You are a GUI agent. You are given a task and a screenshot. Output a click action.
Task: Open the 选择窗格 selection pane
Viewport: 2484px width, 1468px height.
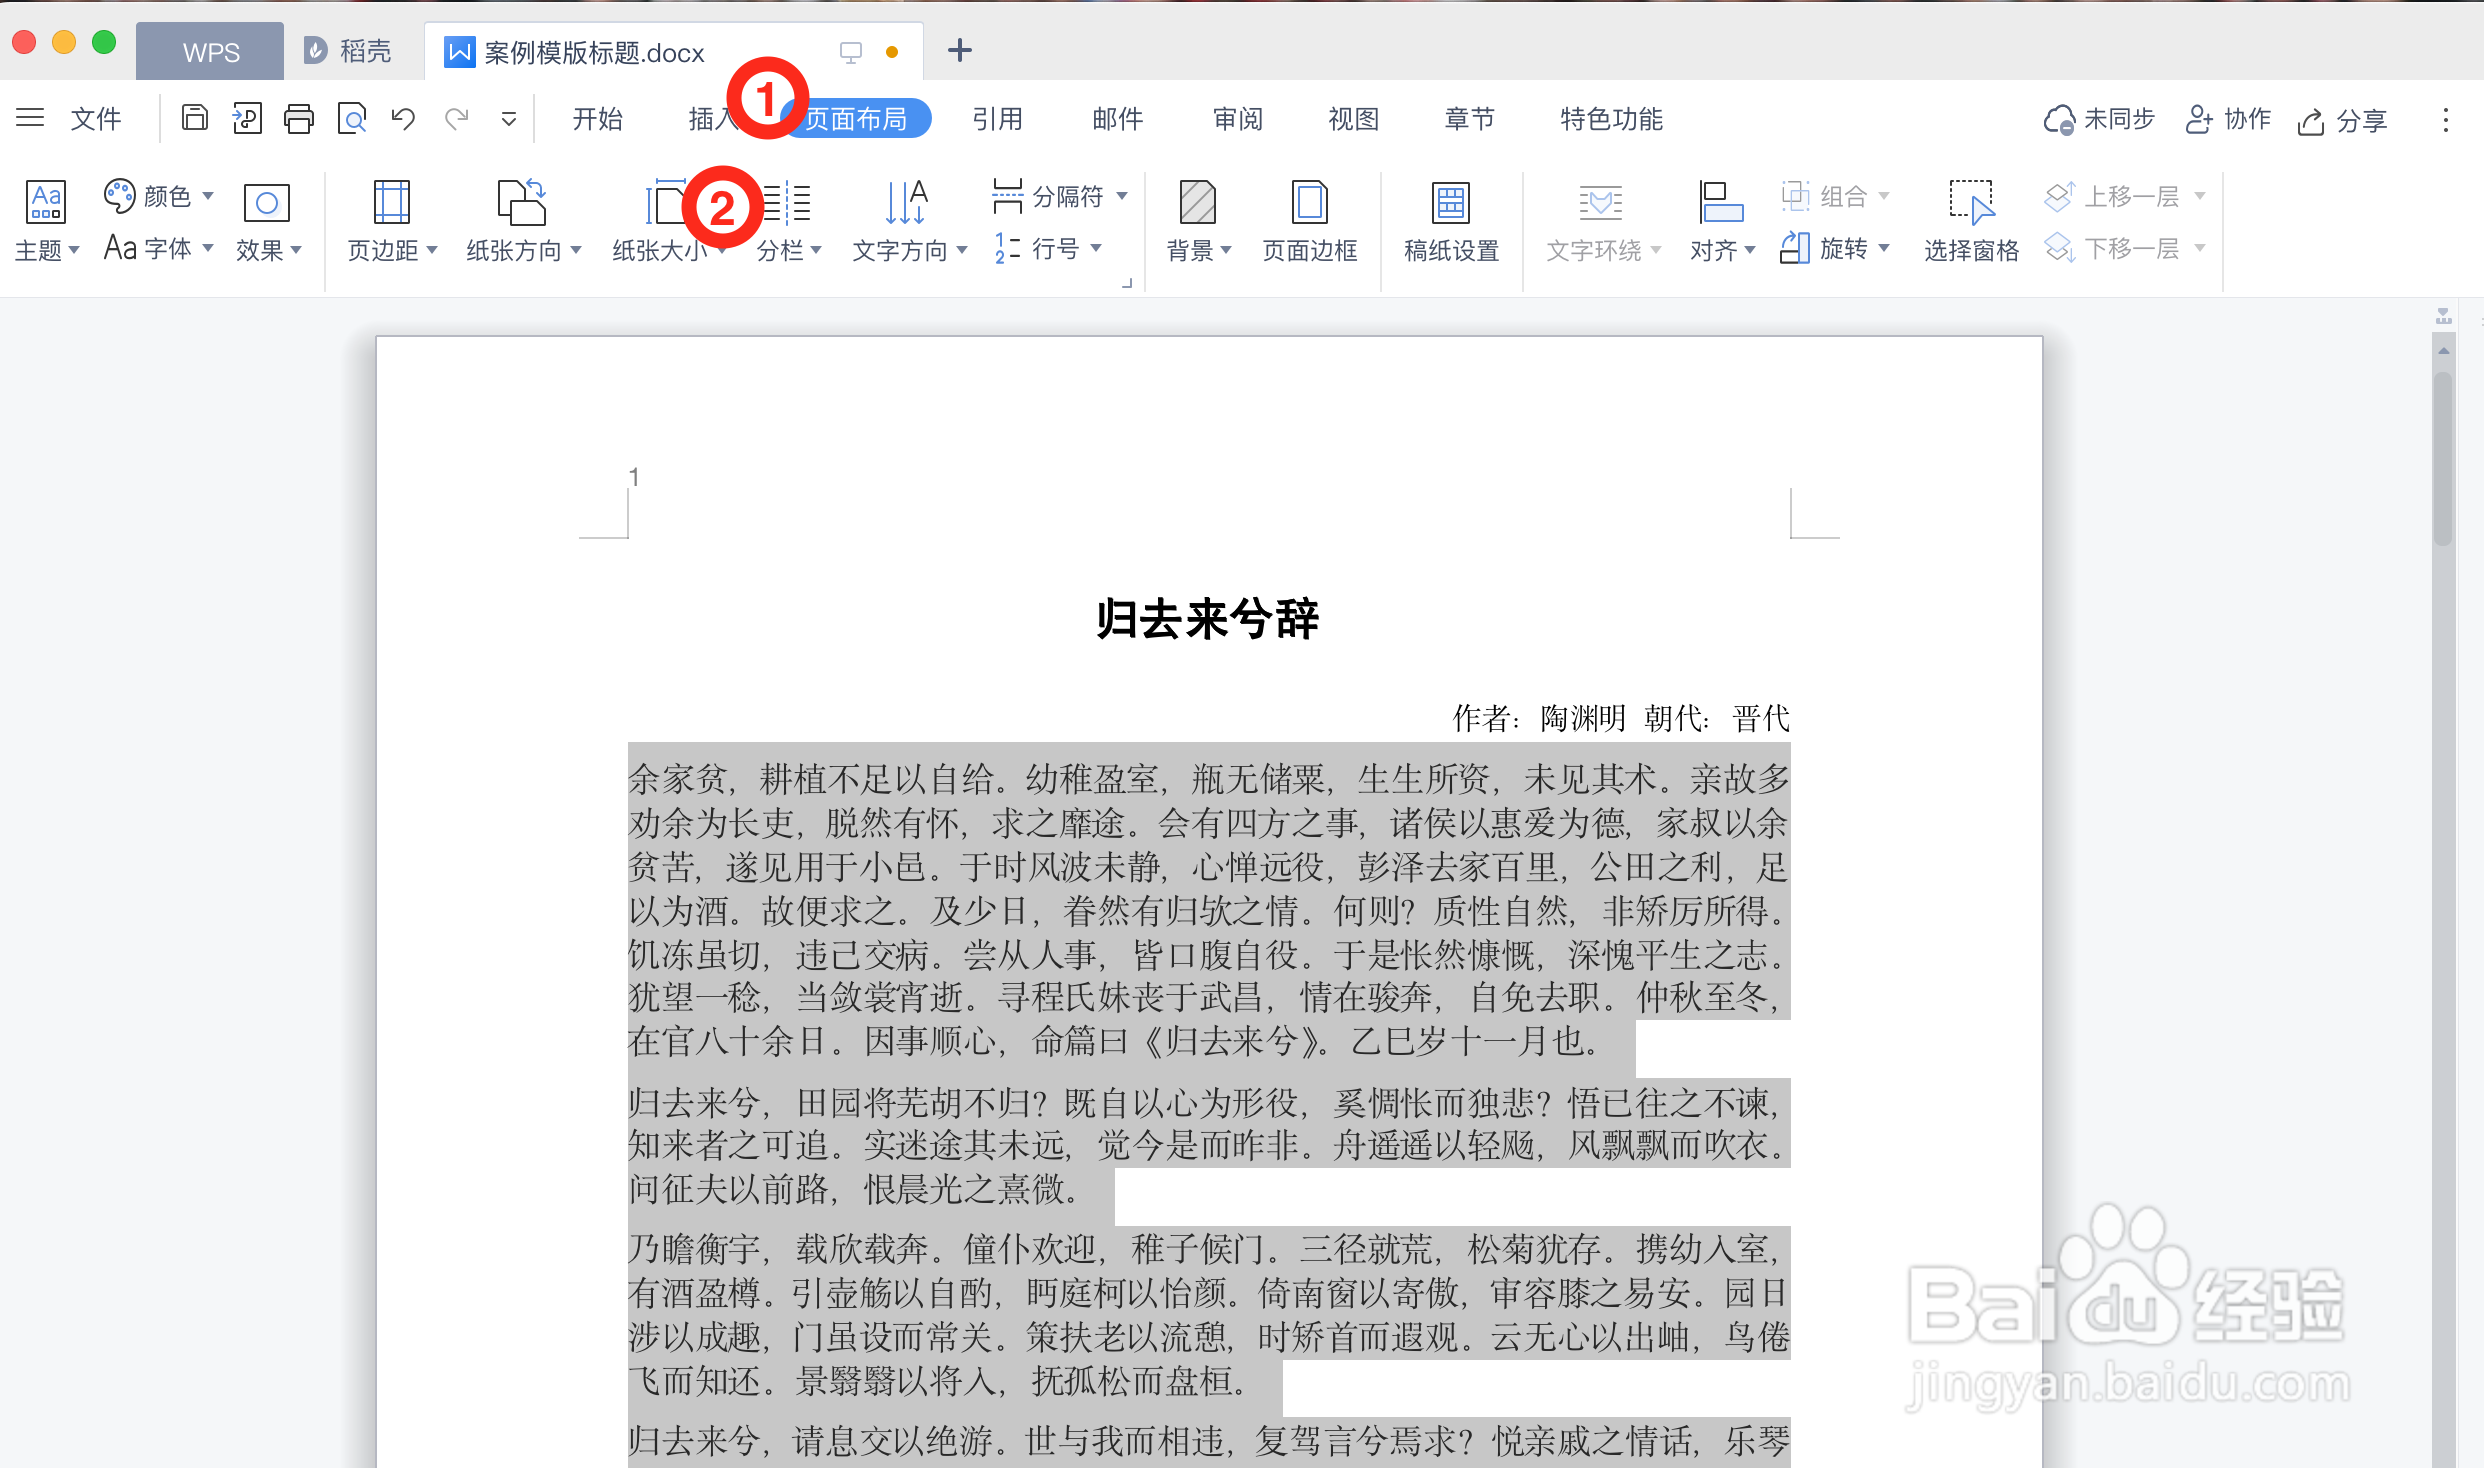click(1971, 221)
